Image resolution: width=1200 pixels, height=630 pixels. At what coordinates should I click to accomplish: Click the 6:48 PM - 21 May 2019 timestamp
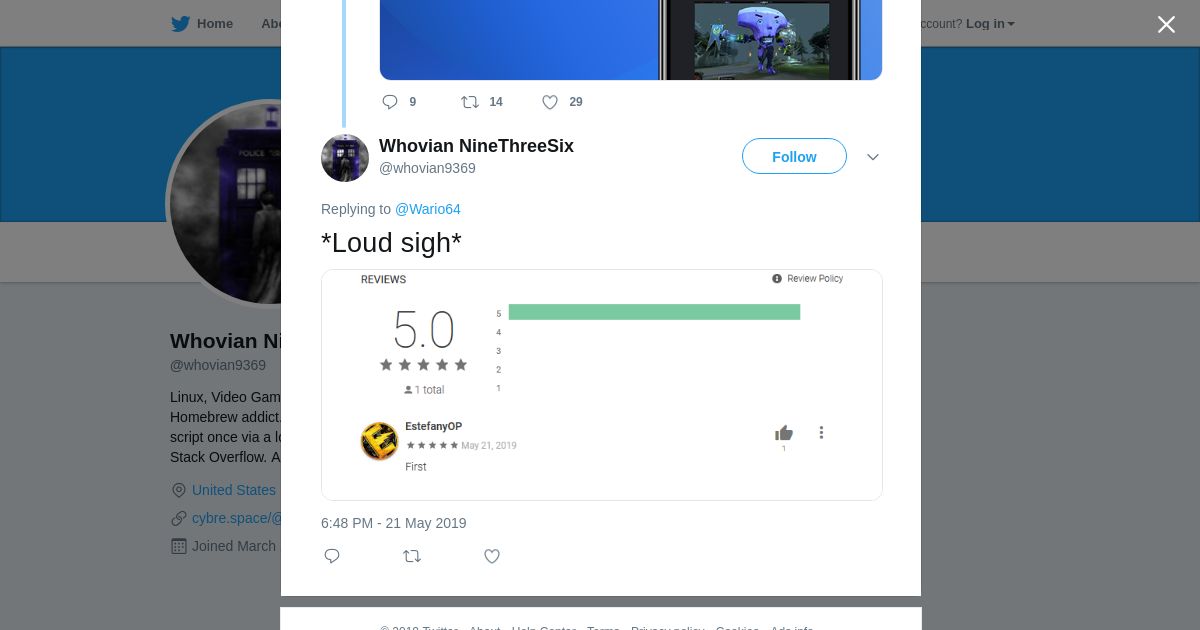pyautogui.click(x=394, y=523)
